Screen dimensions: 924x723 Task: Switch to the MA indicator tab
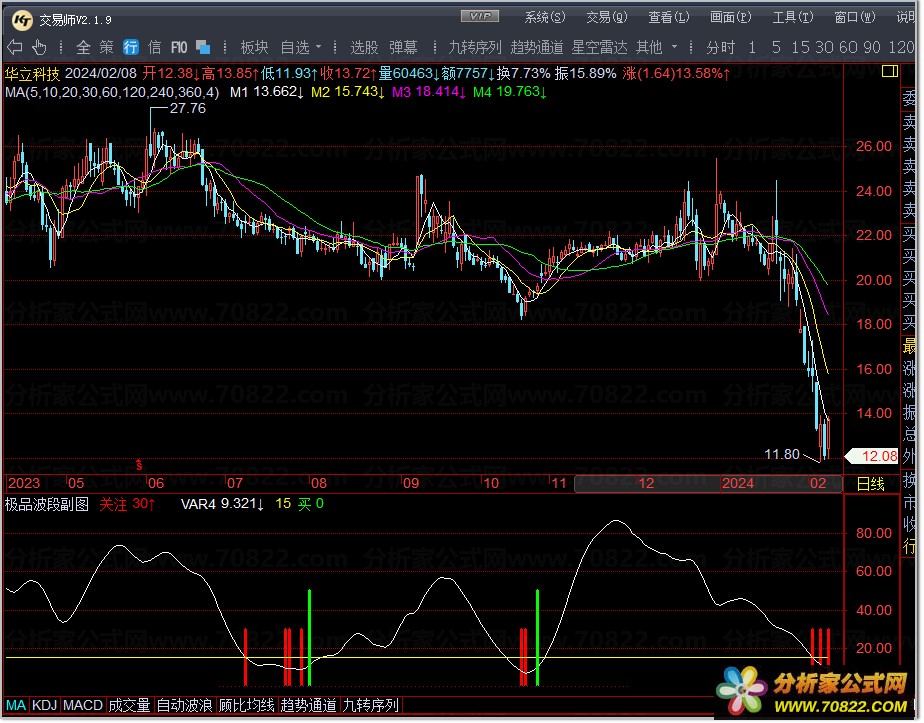click(16, 706)
